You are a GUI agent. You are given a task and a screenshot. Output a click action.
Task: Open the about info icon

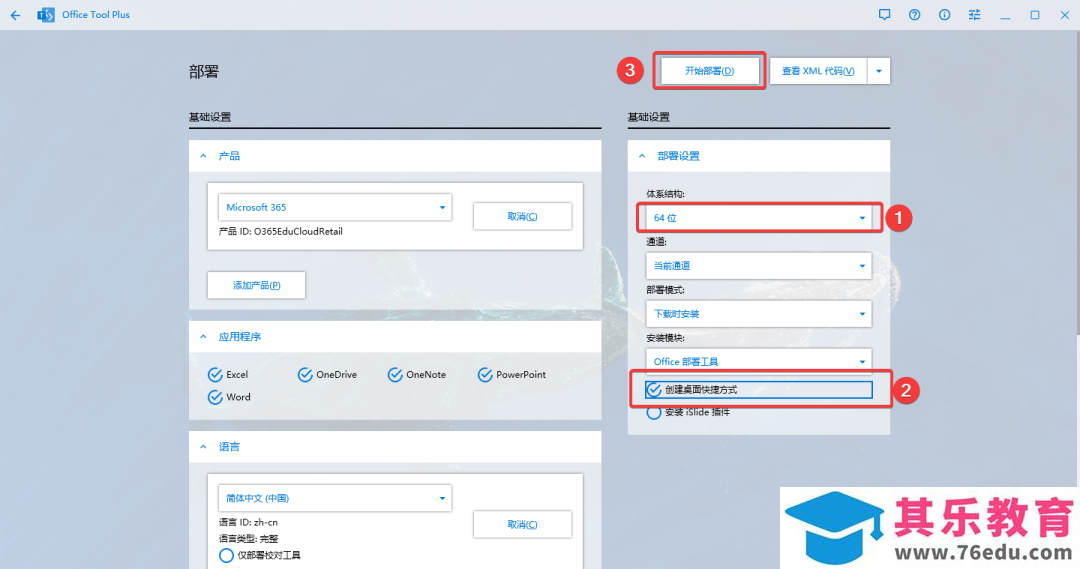click(x=944, y=14)
